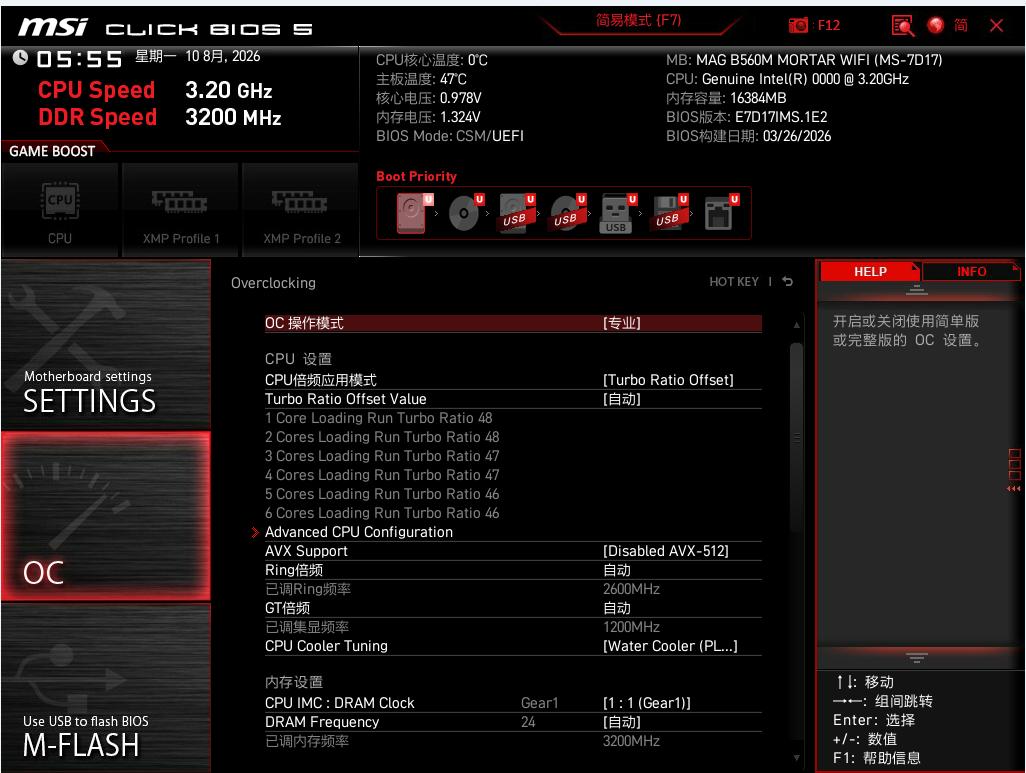The height and width of the screenshot is (773, 1026).
Task: Change CPU IMC : DRAM Clock [1 : 1 (Gear1)]
Action: pyautogui.click(x=513, y=703)
